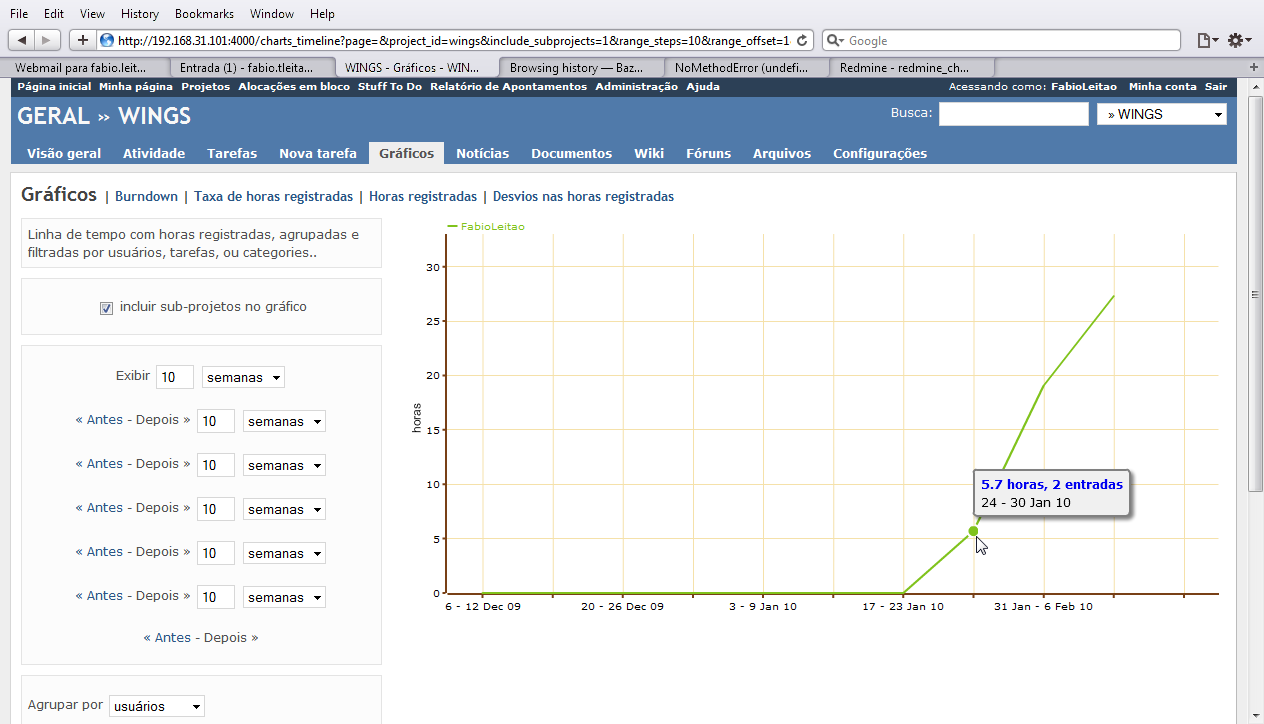
Task: Open the Exibir 'semanas' unit dropdown
Action: [243, 377]
